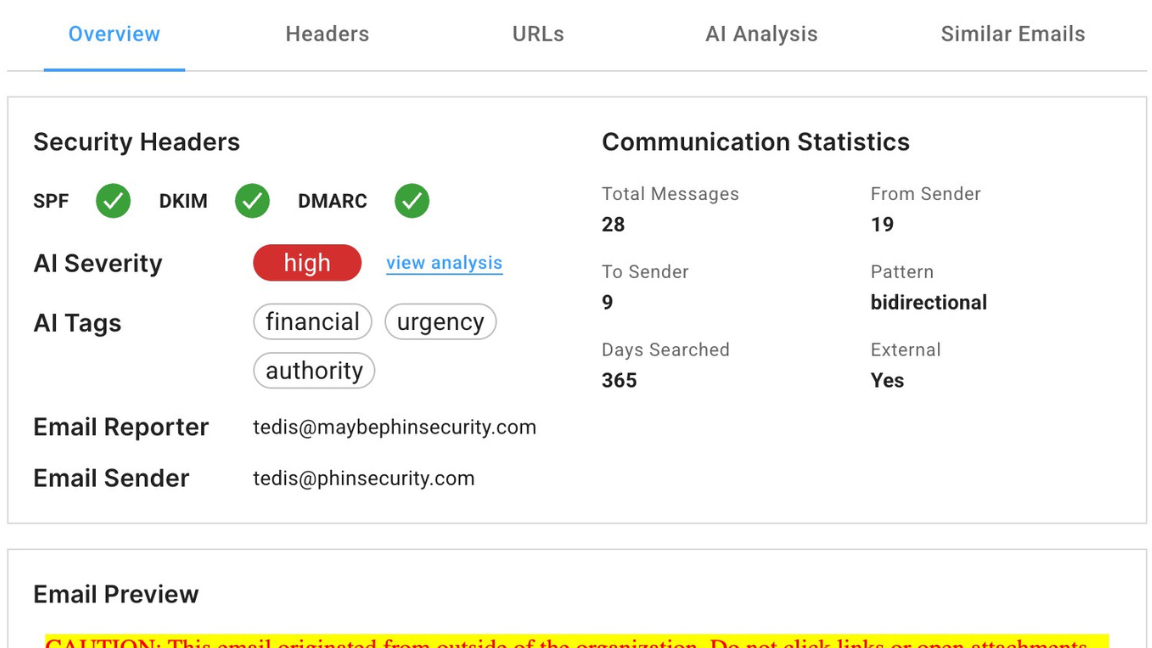
Task: Select the urgency AI tag
Action: pyautogui.click(x=440, y=322)
